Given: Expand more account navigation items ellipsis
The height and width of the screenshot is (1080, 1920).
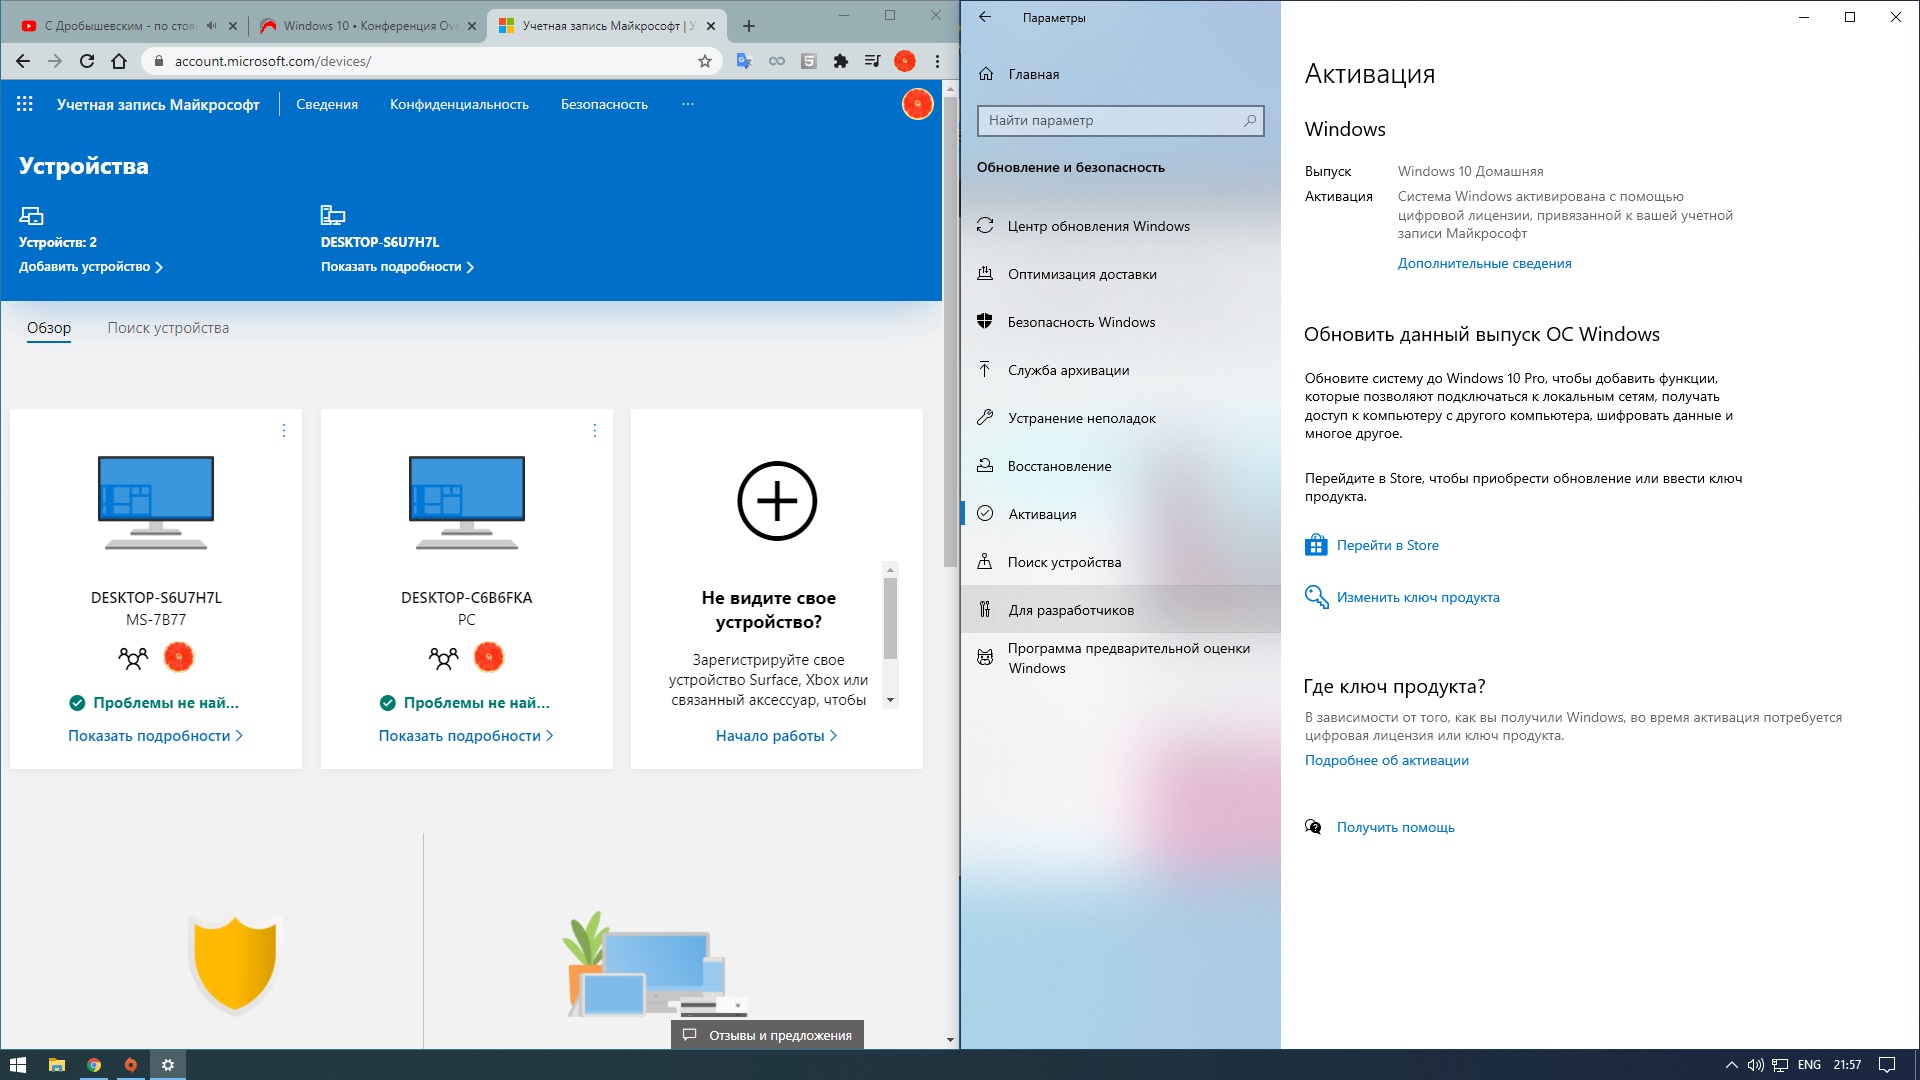Looking at the screenshot, I should (x=688, y=104).
